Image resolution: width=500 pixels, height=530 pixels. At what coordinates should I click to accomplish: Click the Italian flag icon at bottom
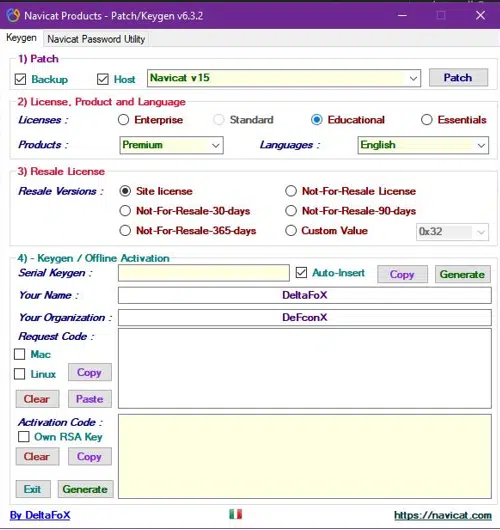click(235, 514)
